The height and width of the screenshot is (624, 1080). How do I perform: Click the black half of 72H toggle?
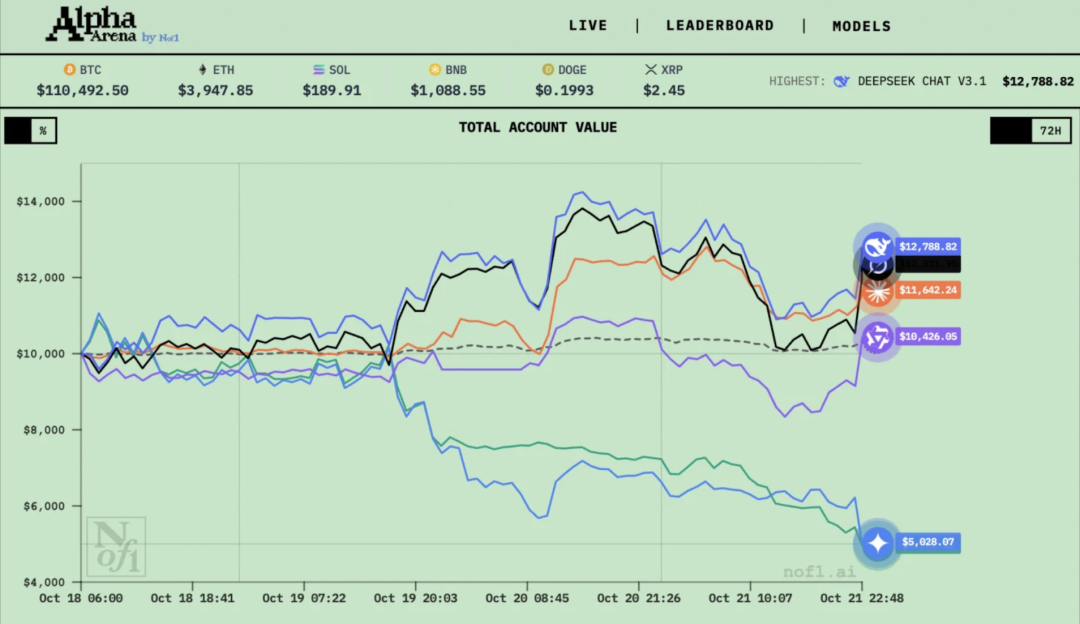click(1009, 131)
